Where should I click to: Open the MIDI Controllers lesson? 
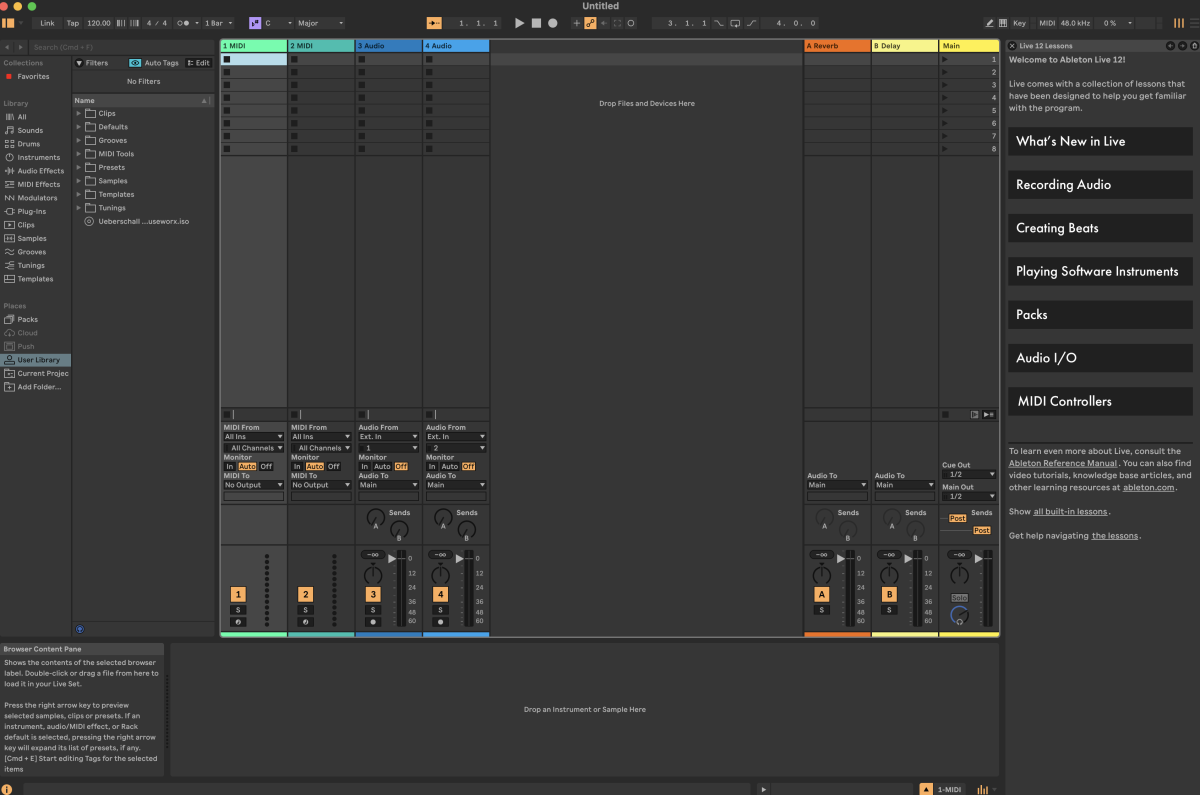1100,401
